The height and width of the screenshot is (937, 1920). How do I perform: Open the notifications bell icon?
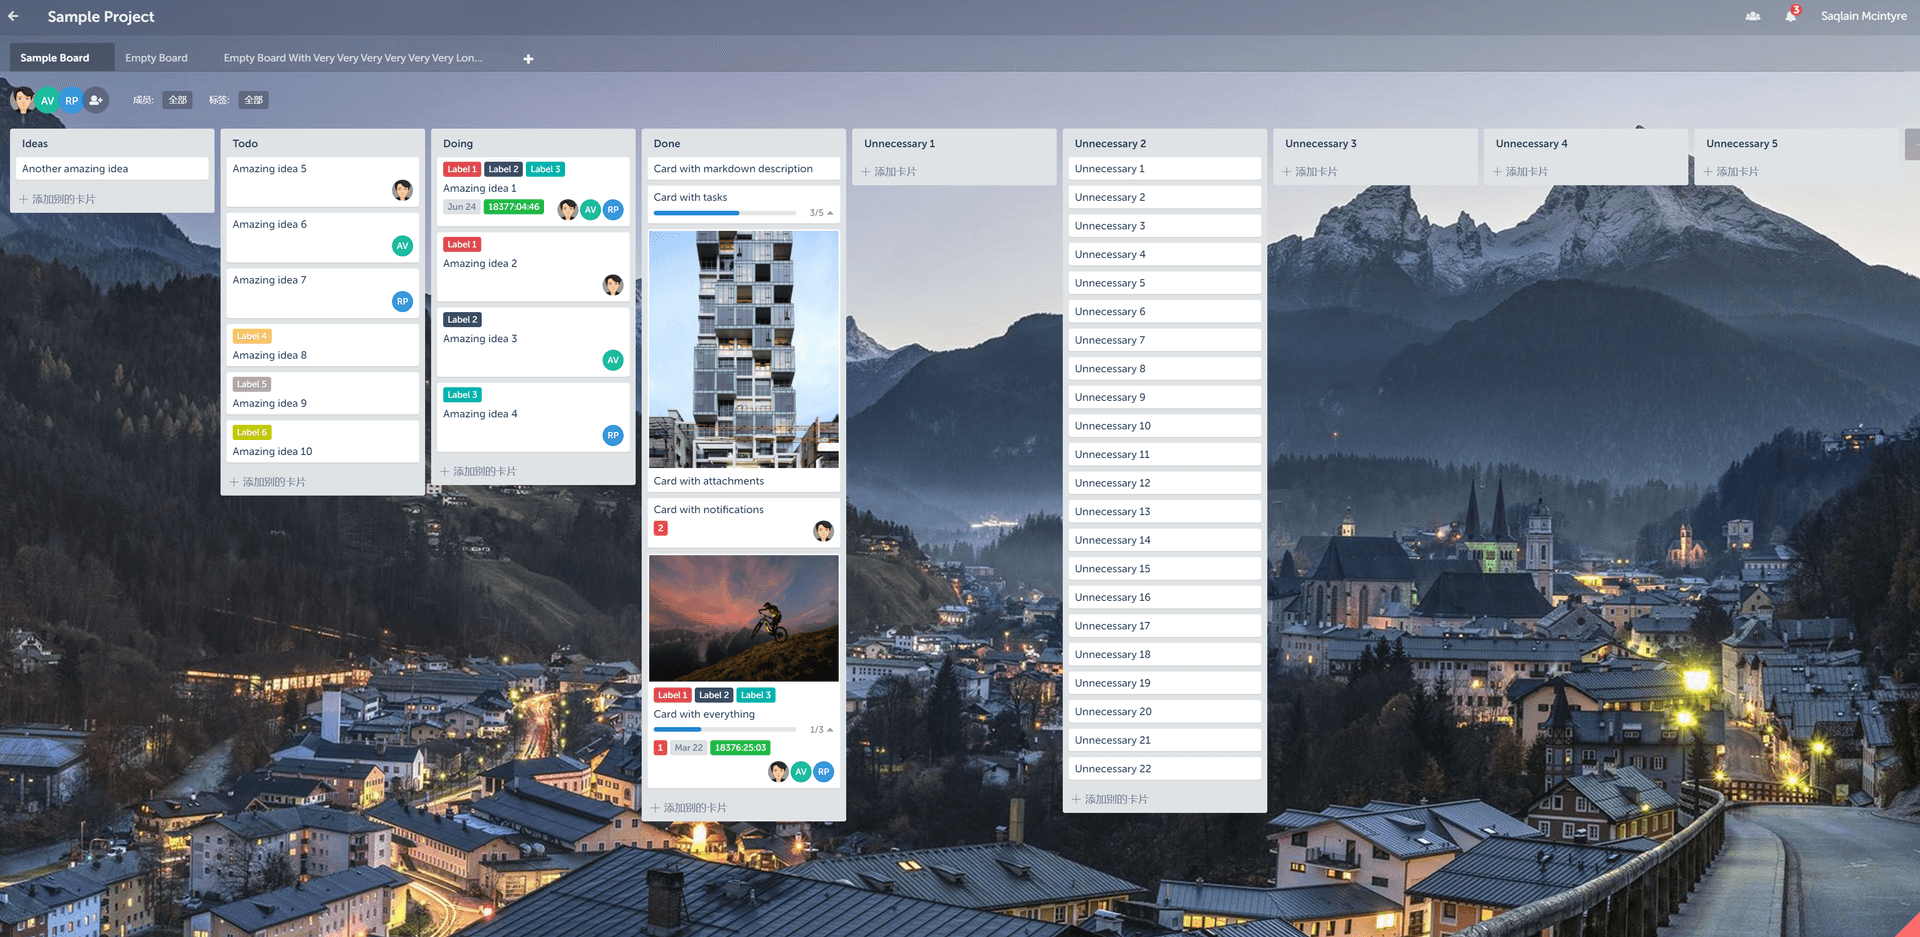[1790, 16]
